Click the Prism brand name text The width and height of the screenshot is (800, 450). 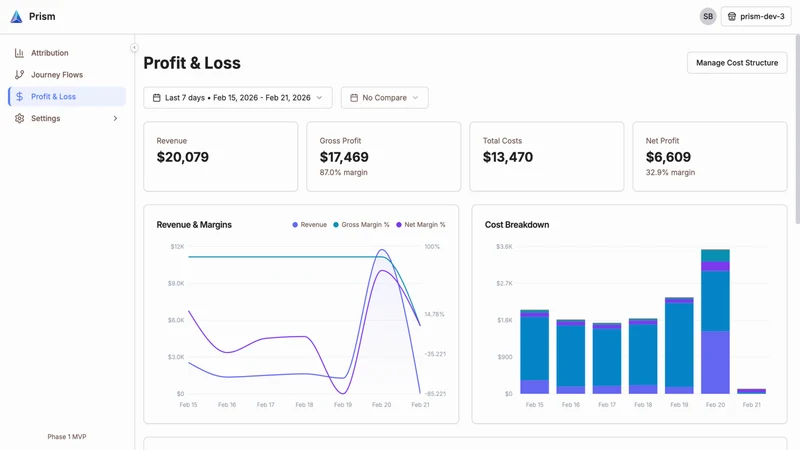click(x=42, y=16)
